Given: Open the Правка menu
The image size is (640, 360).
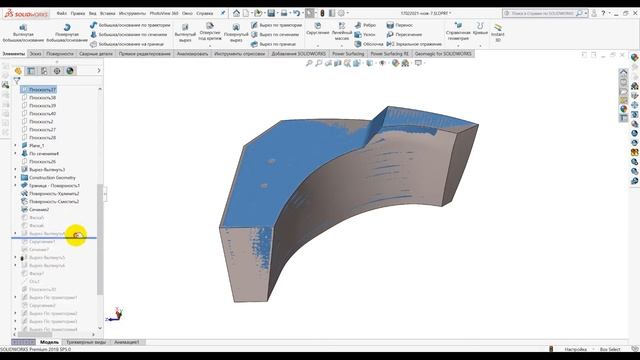Looking at the screenshot, I should pyautogui.click(x=78, y=13).
